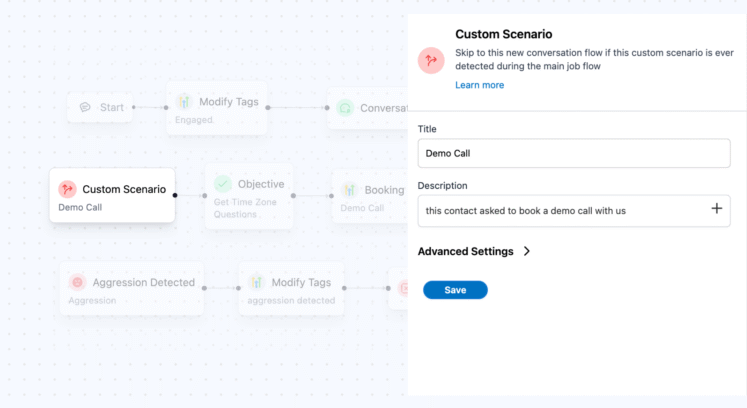Save the custom scenario
The image size is (747, 408).
(455, 290)
